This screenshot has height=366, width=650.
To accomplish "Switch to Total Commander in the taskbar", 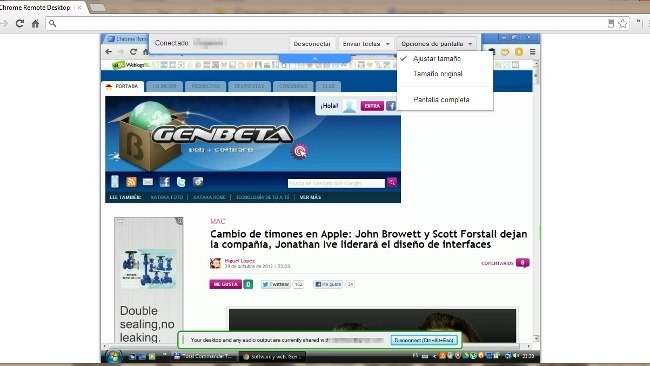I will tap(205, 356).
